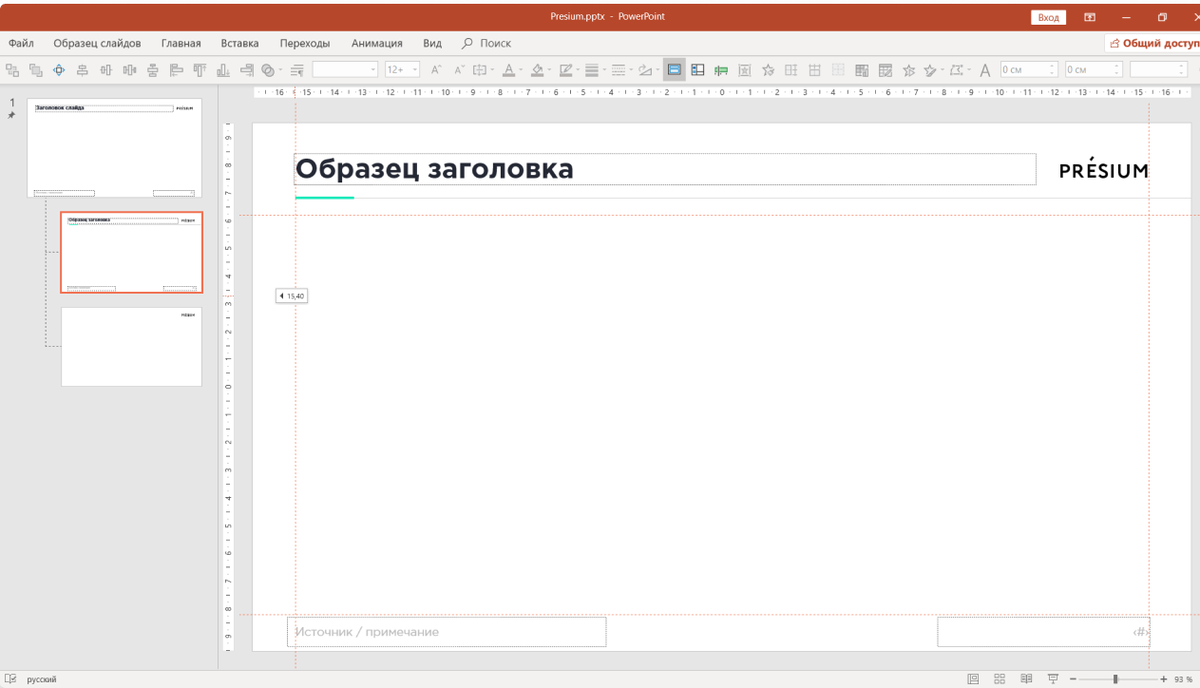Screen dimensions: 1200x688
Task: Open the Файл menu
Action: 21,43
